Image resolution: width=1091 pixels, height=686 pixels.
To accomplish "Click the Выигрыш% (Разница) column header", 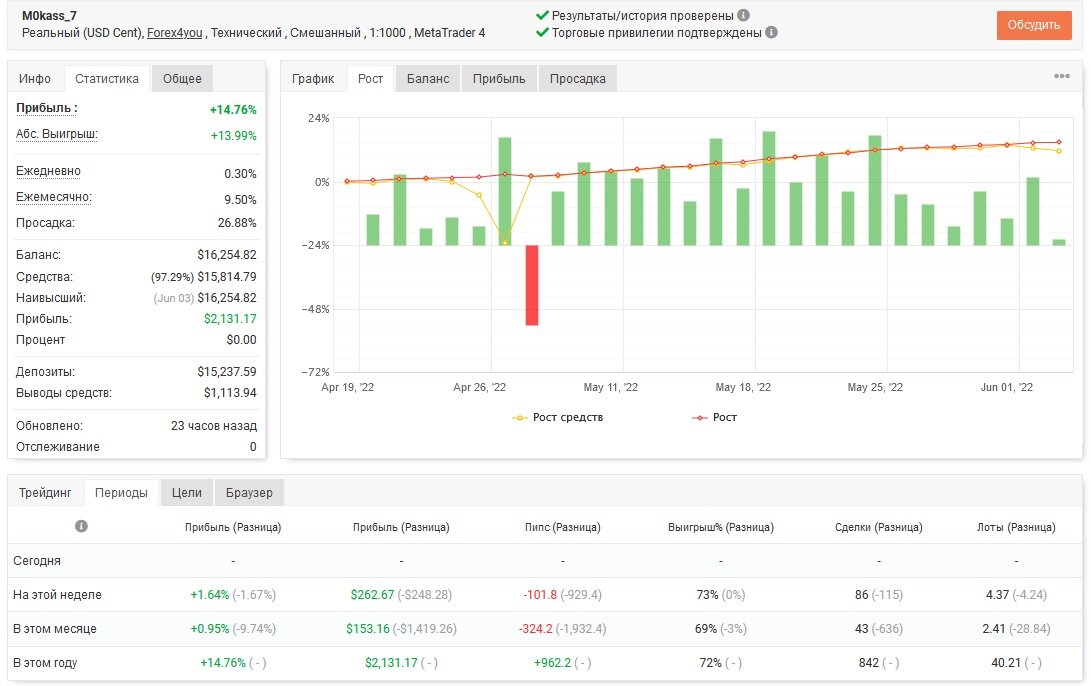I will [x=721, y=527].
